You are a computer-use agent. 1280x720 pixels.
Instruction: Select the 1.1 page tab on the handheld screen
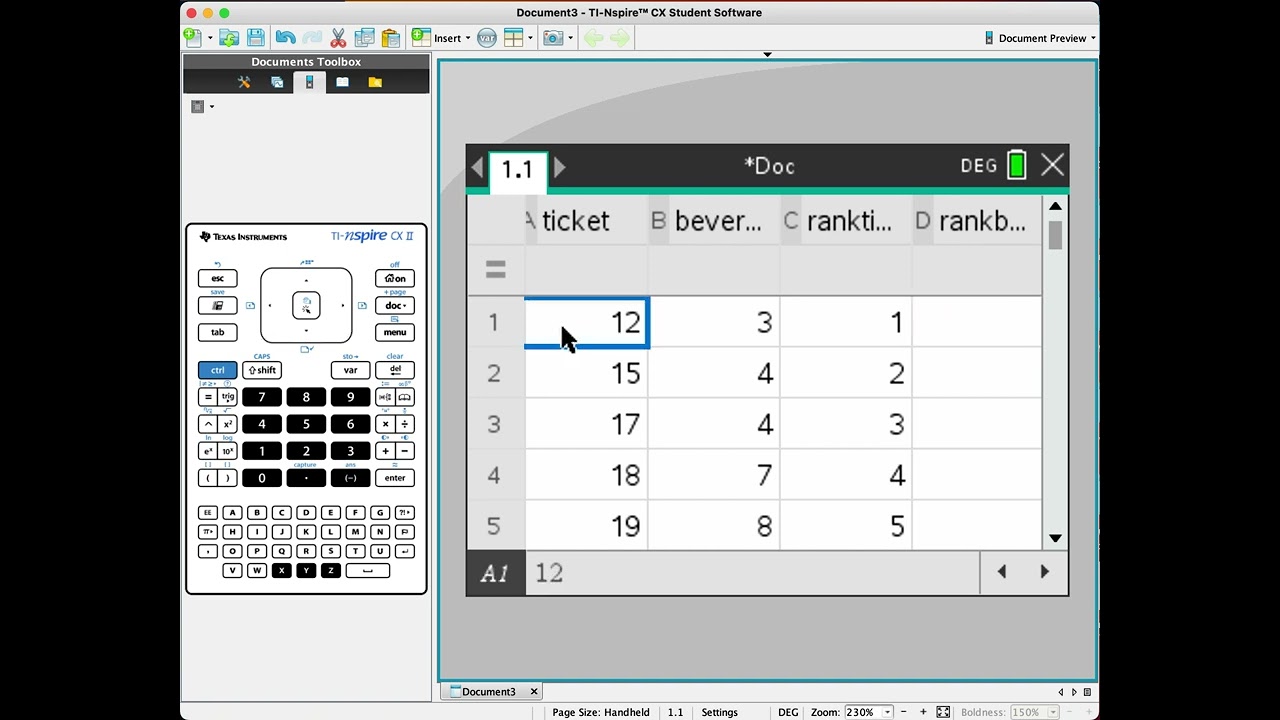(x=517, y=169)
